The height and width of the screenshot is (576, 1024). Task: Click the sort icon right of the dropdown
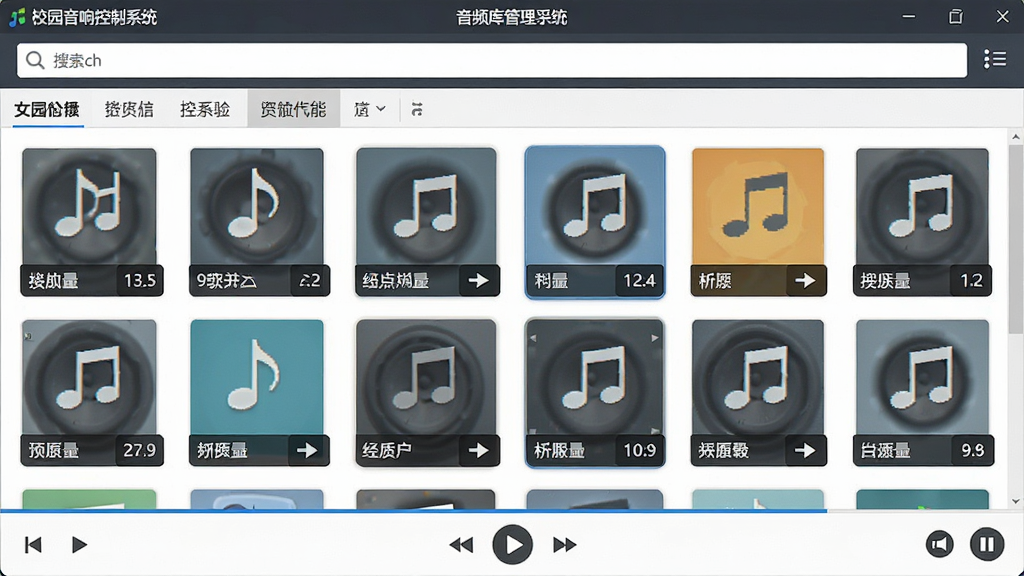tap(417, 109)
